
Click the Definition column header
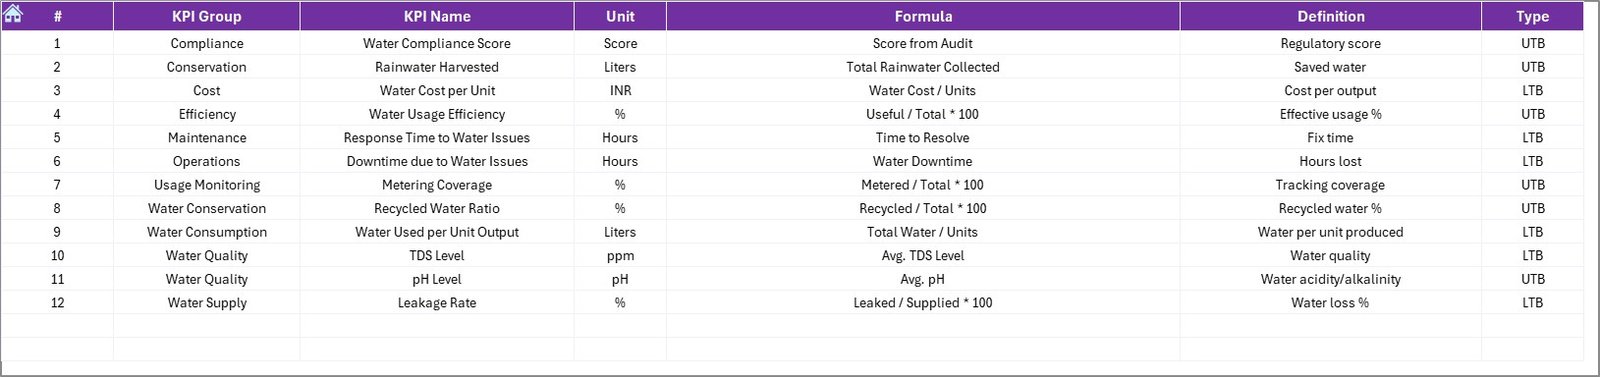[x=1330, y=16]
